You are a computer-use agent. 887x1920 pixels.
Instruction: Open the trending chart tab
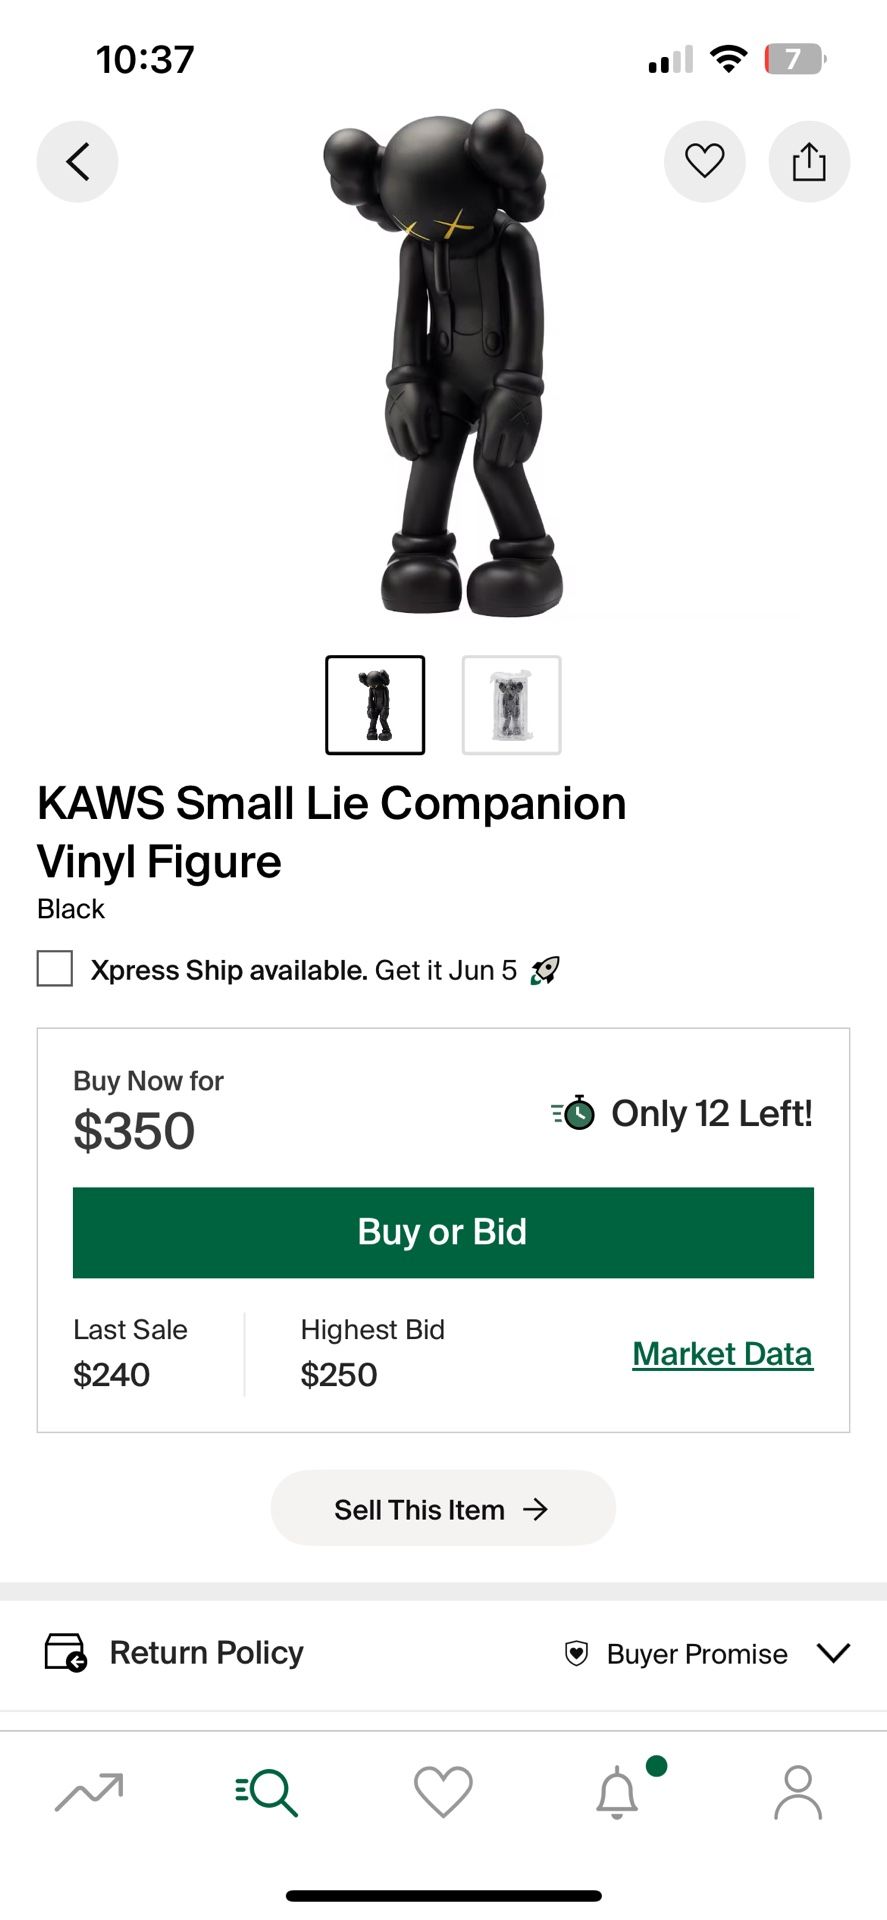(x=89, y=1791)
